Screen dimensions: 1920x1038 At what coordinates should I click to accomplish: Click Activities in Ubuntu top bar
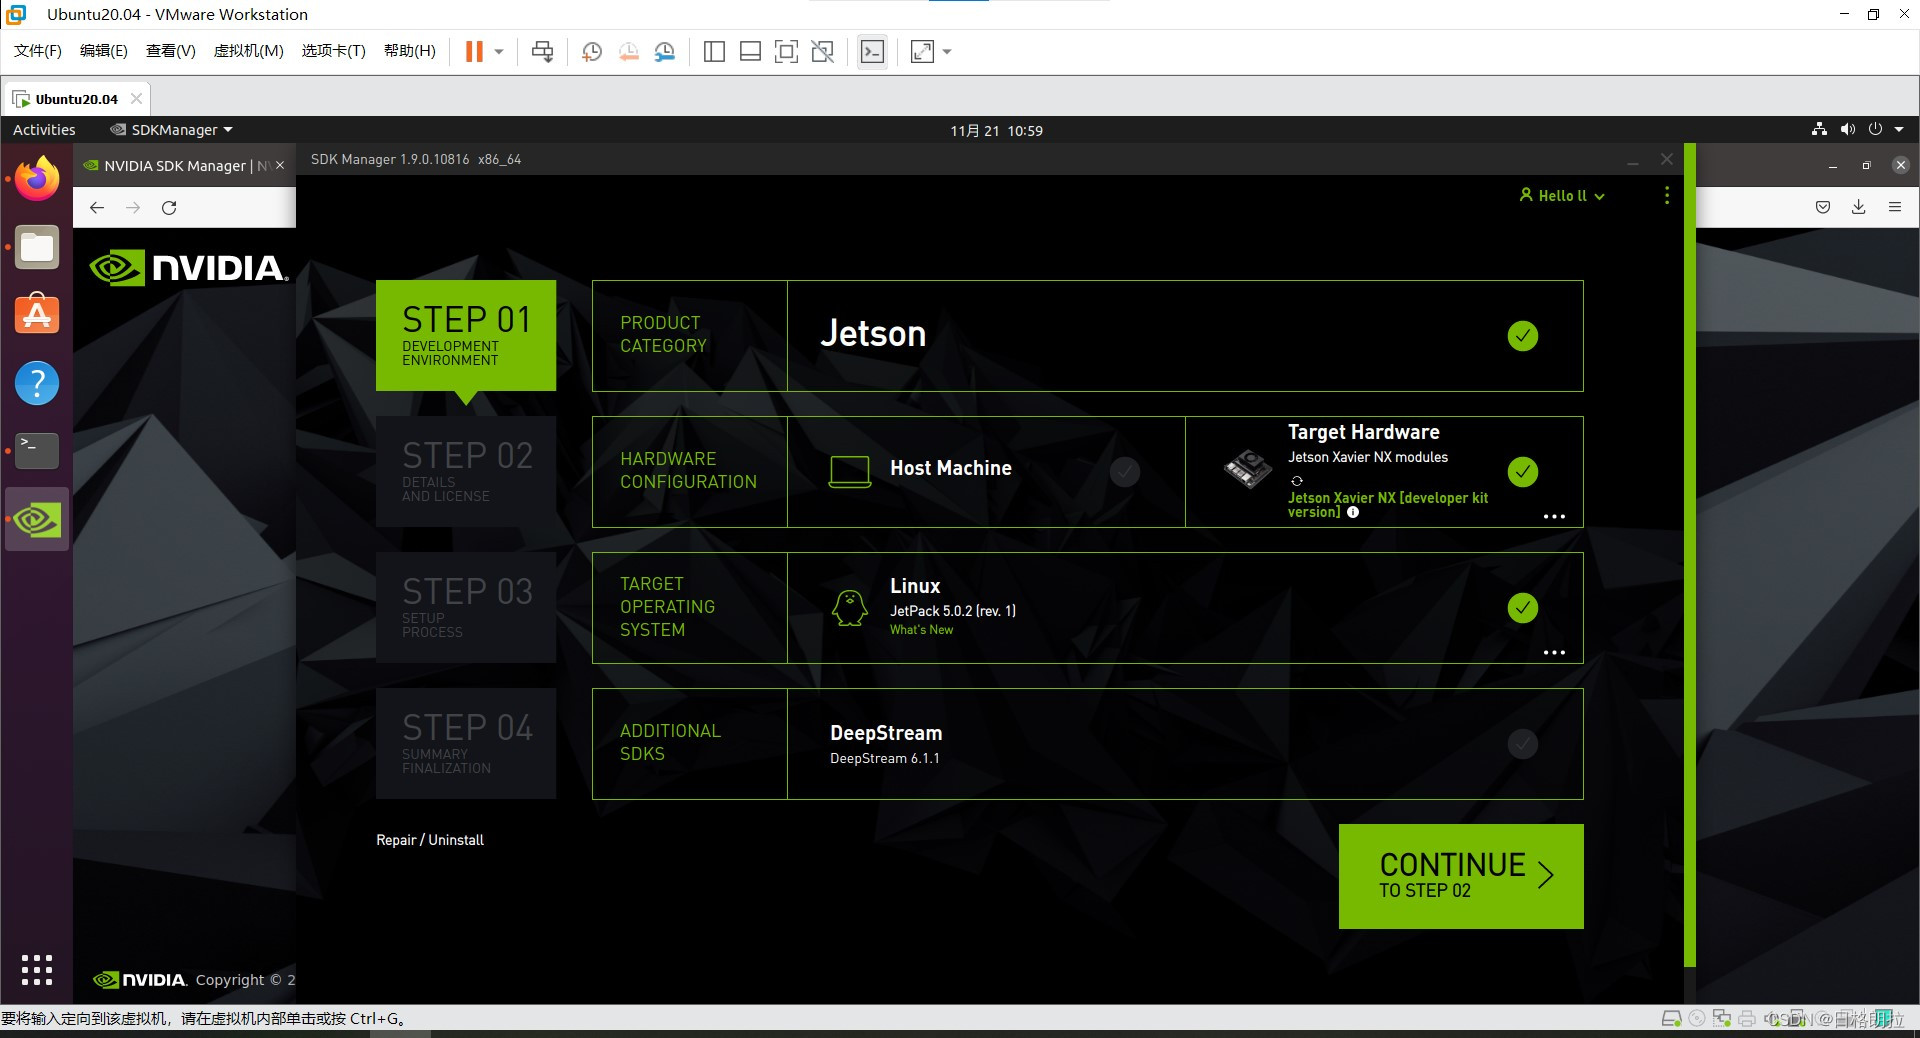(44, 130)
